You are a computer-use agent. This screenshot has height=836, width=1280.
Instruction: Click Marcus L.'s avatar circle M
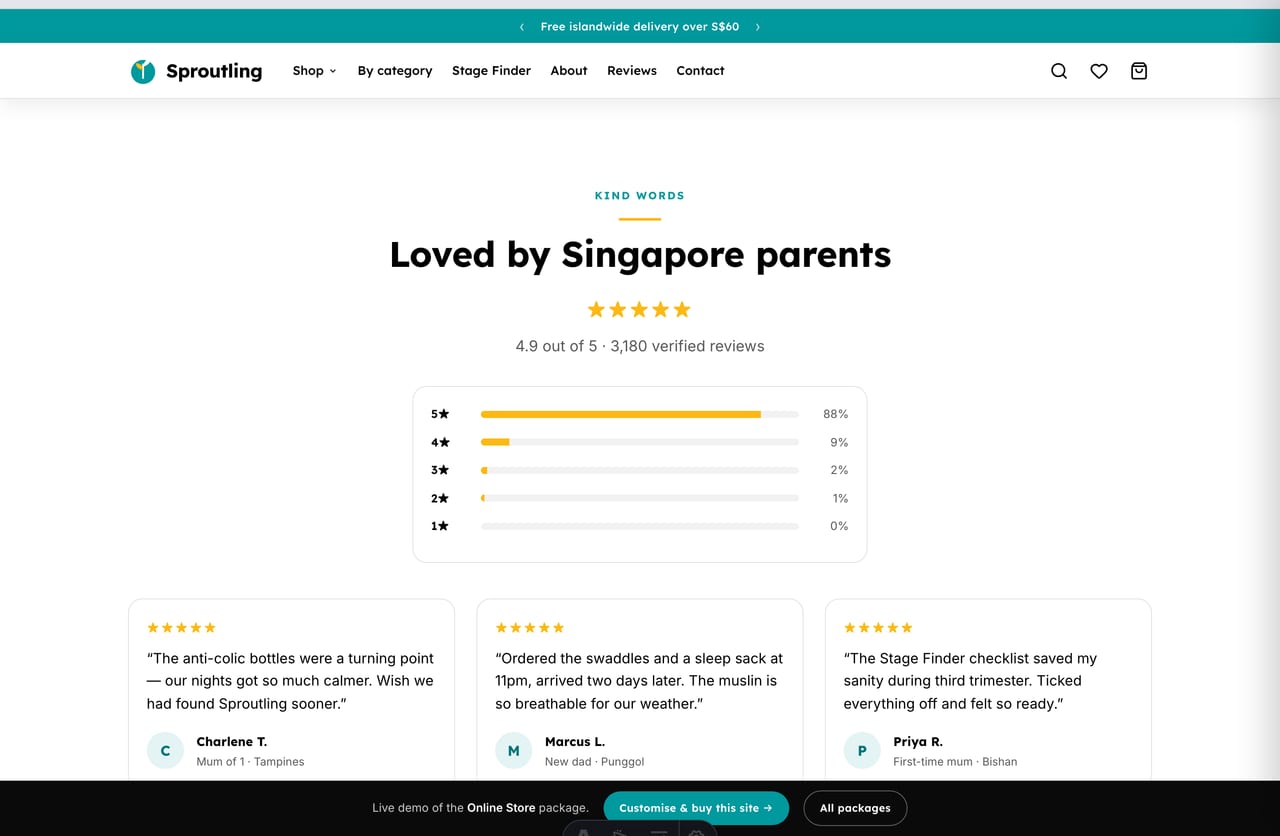[514, 750]
